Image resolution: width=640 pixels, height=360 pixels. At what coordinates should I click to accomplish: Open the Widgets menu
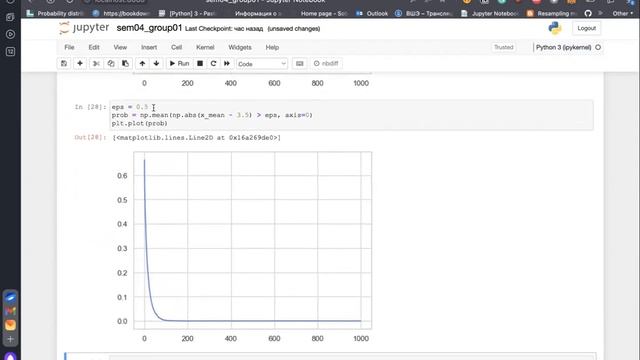pos(240,47)
